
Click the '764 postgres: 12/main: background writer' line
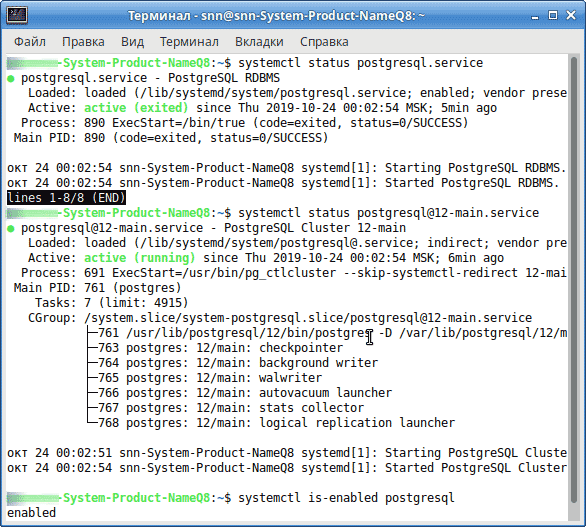238,363
